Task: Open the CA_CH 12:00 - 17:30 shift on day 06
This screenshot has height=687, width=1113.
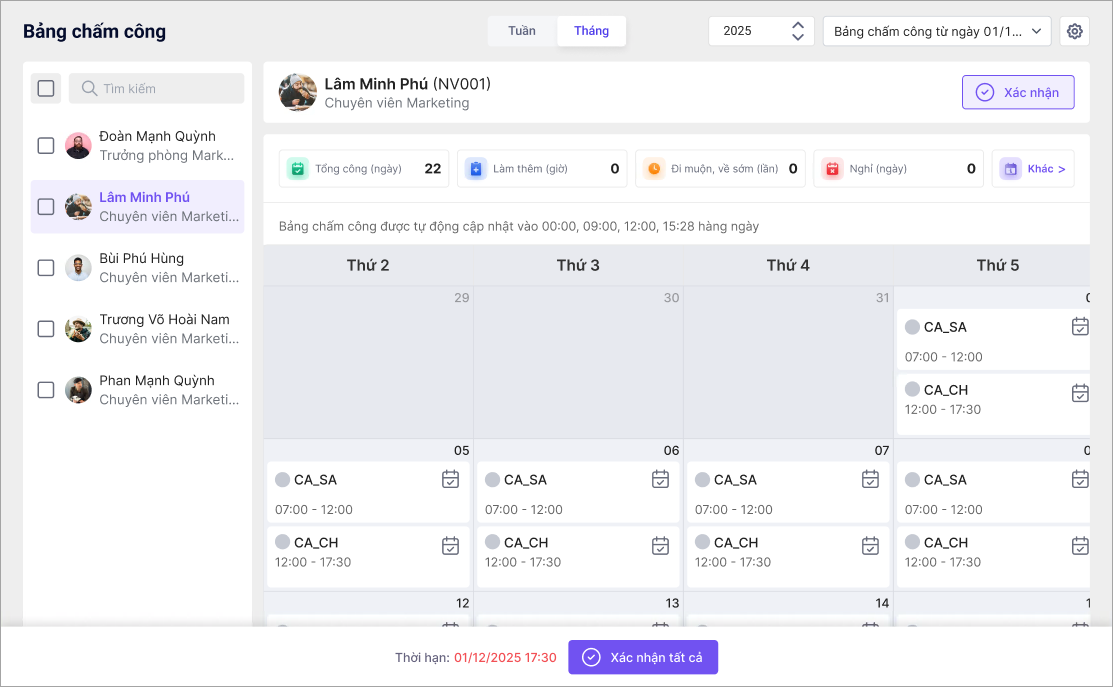Action: point(578,556)
